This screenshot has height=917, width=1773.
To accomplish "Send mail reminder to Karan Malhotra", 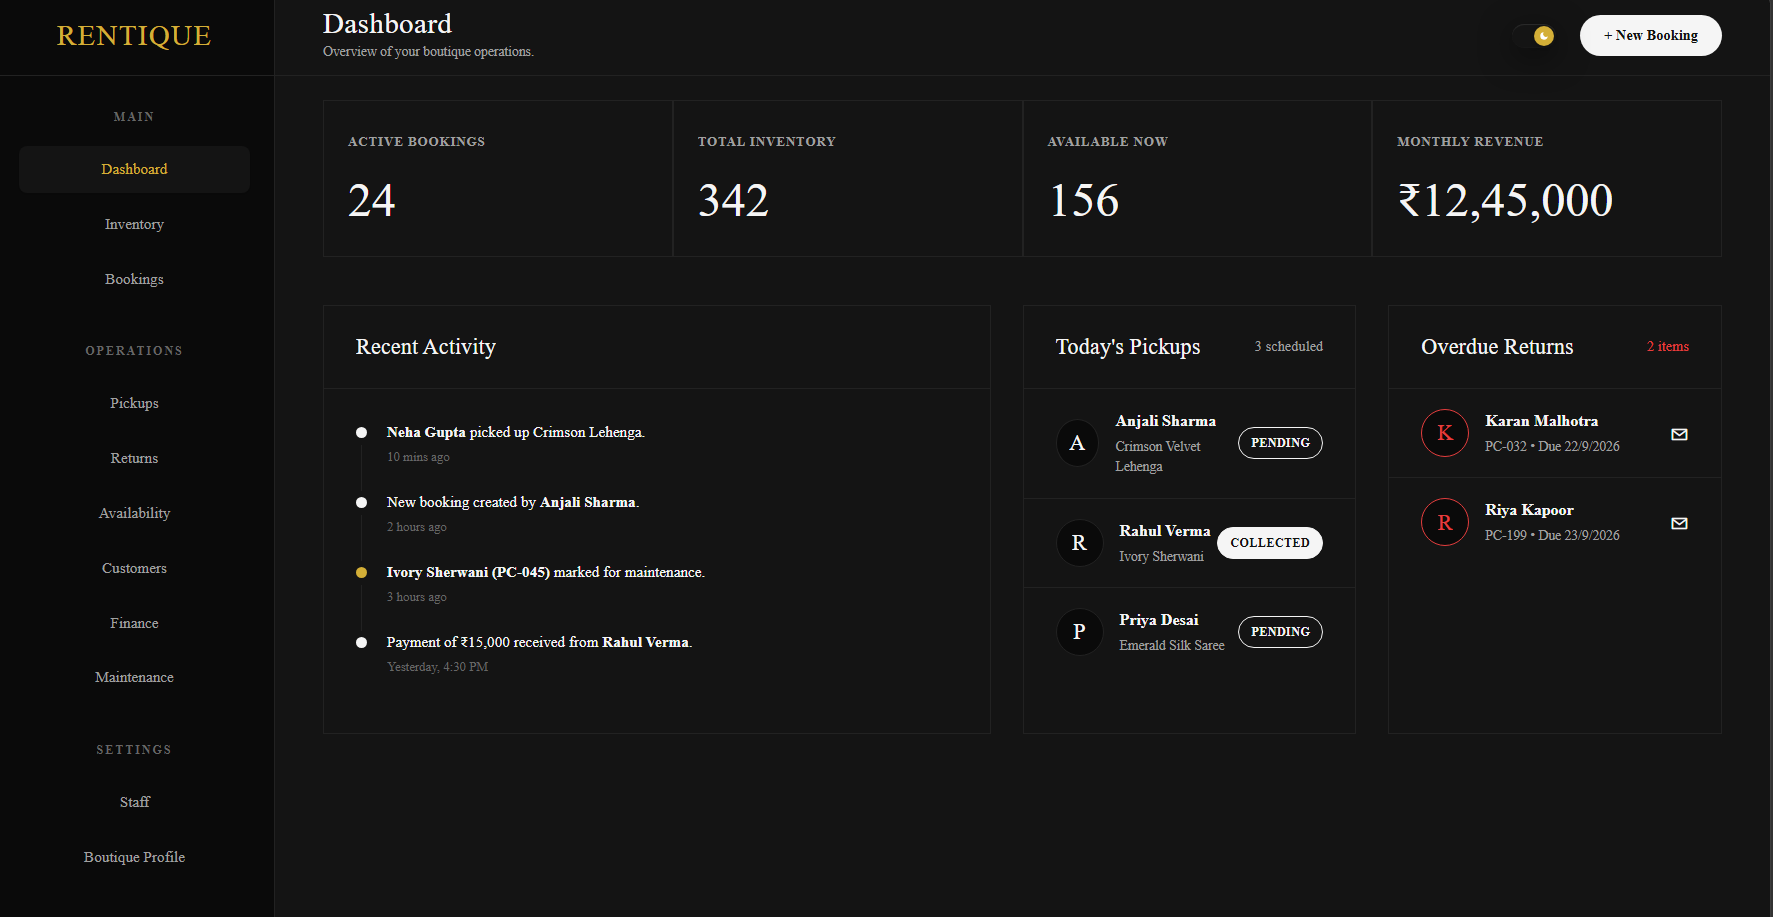I will [x=1679, y=434].
